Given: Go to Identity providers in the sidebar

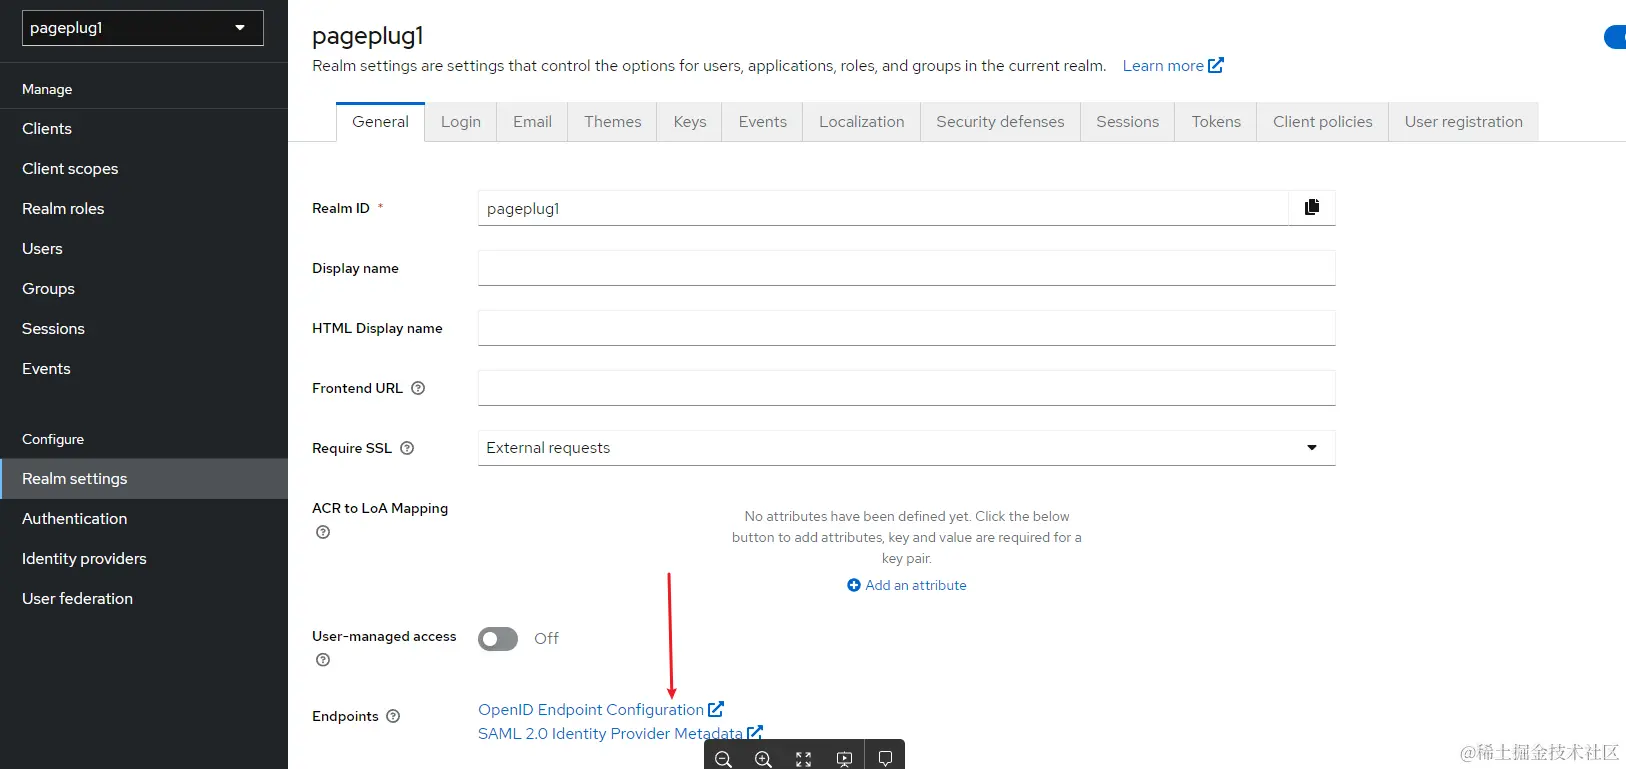Looking at the screenshot, I should [x=144, y=559].
